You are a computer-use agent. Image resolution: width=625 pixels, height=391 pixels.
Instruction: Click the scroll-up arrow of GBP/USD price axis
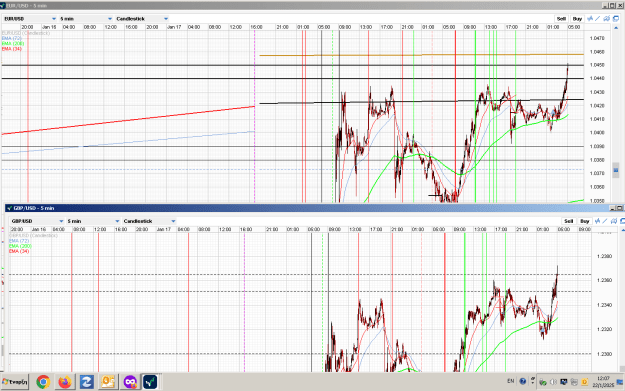pyautogui.click(x=623, y=230)
